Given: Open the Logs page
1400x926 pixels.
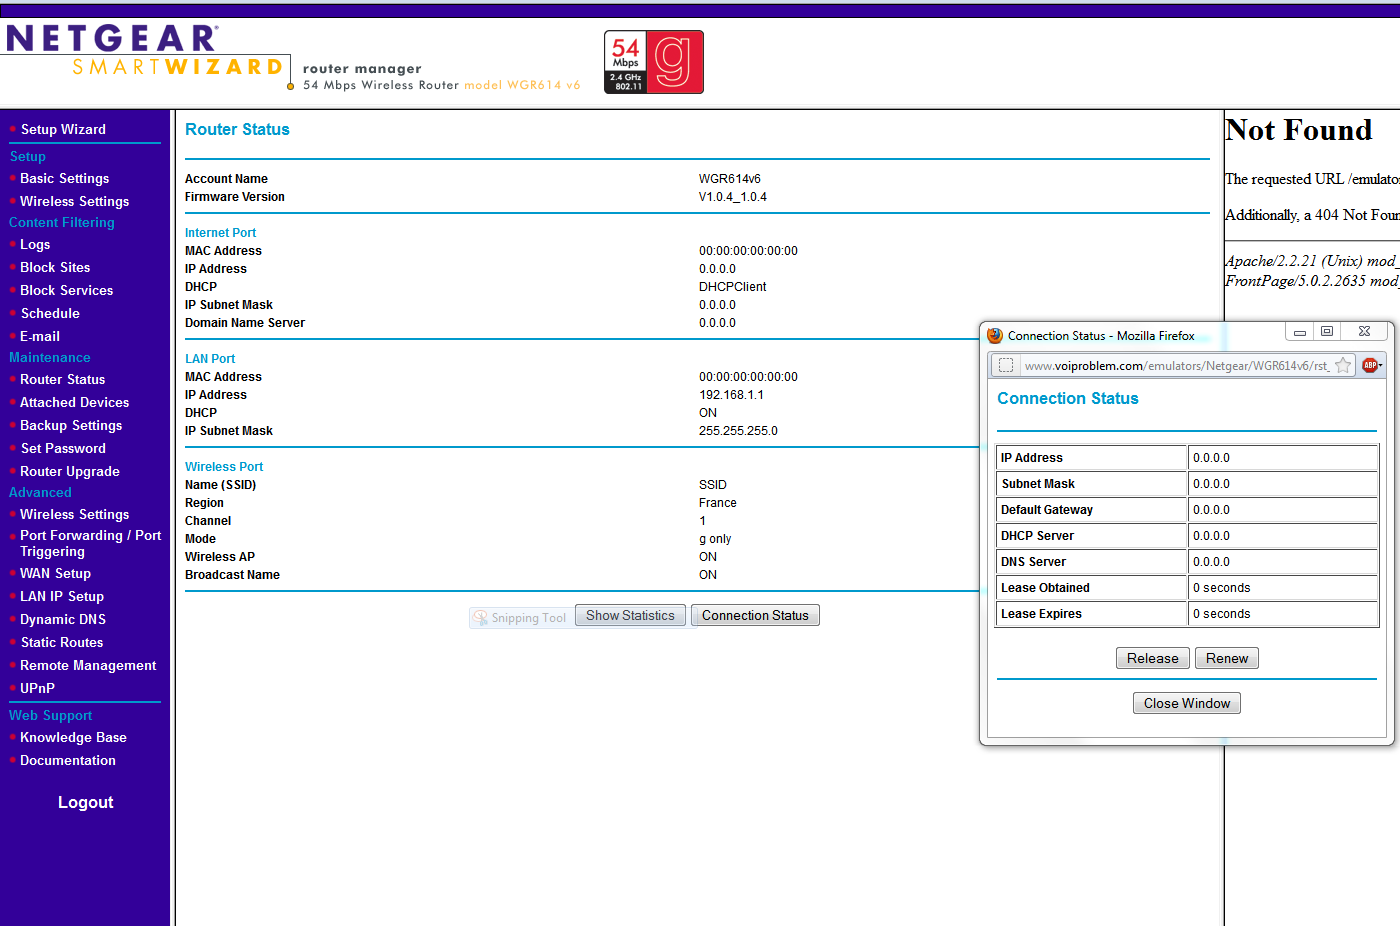Looking at the screenshot, I should coord(35,245).
